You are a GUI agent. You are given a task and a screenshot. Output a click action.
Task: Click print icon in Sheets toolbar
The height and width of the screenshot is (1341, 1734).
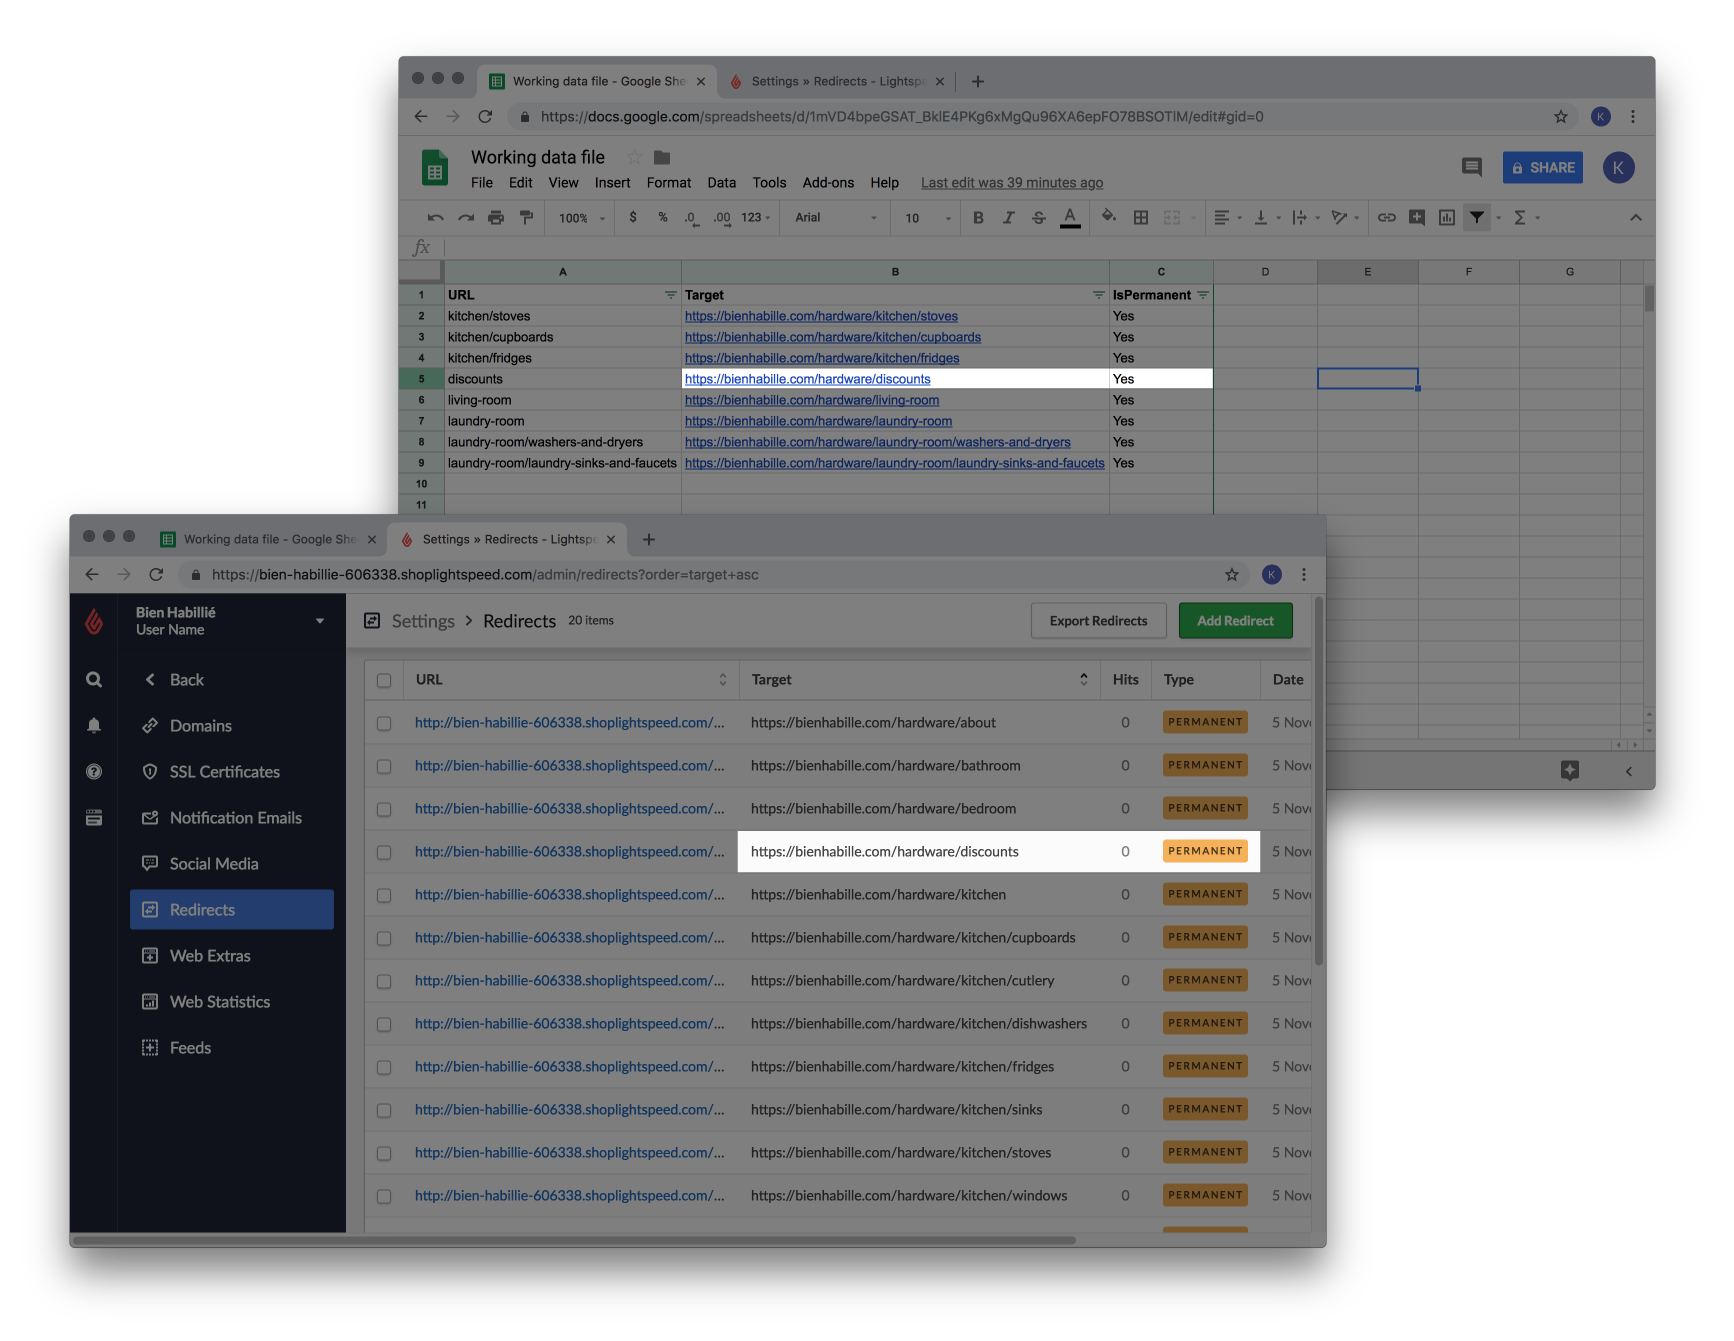496,217
